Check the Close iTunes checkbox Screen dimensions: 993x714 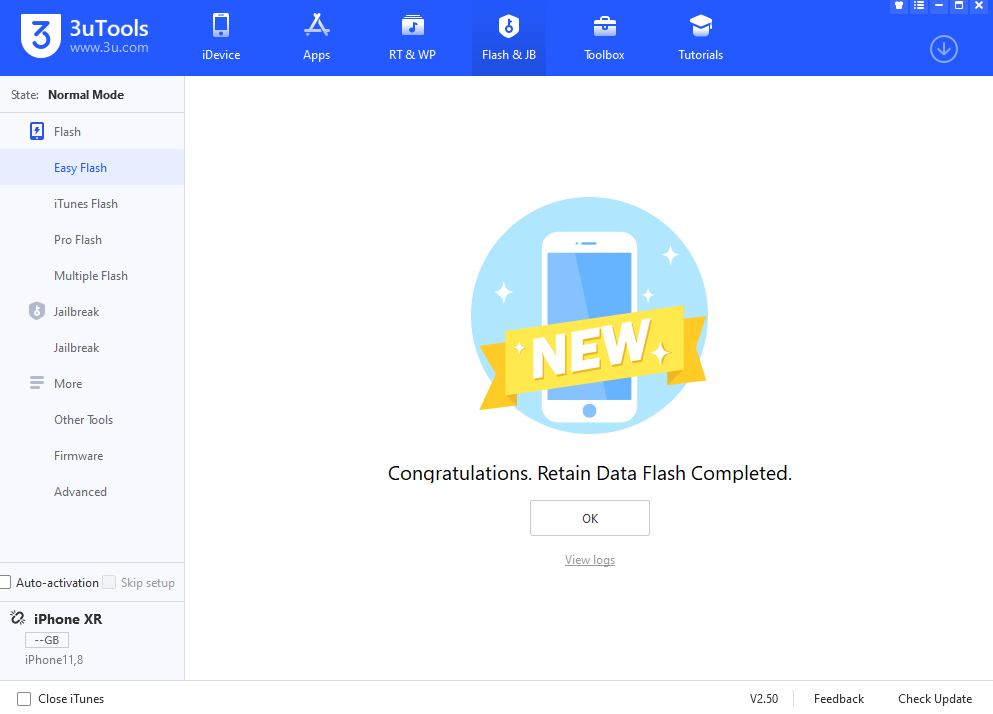(x=24, y=699)
